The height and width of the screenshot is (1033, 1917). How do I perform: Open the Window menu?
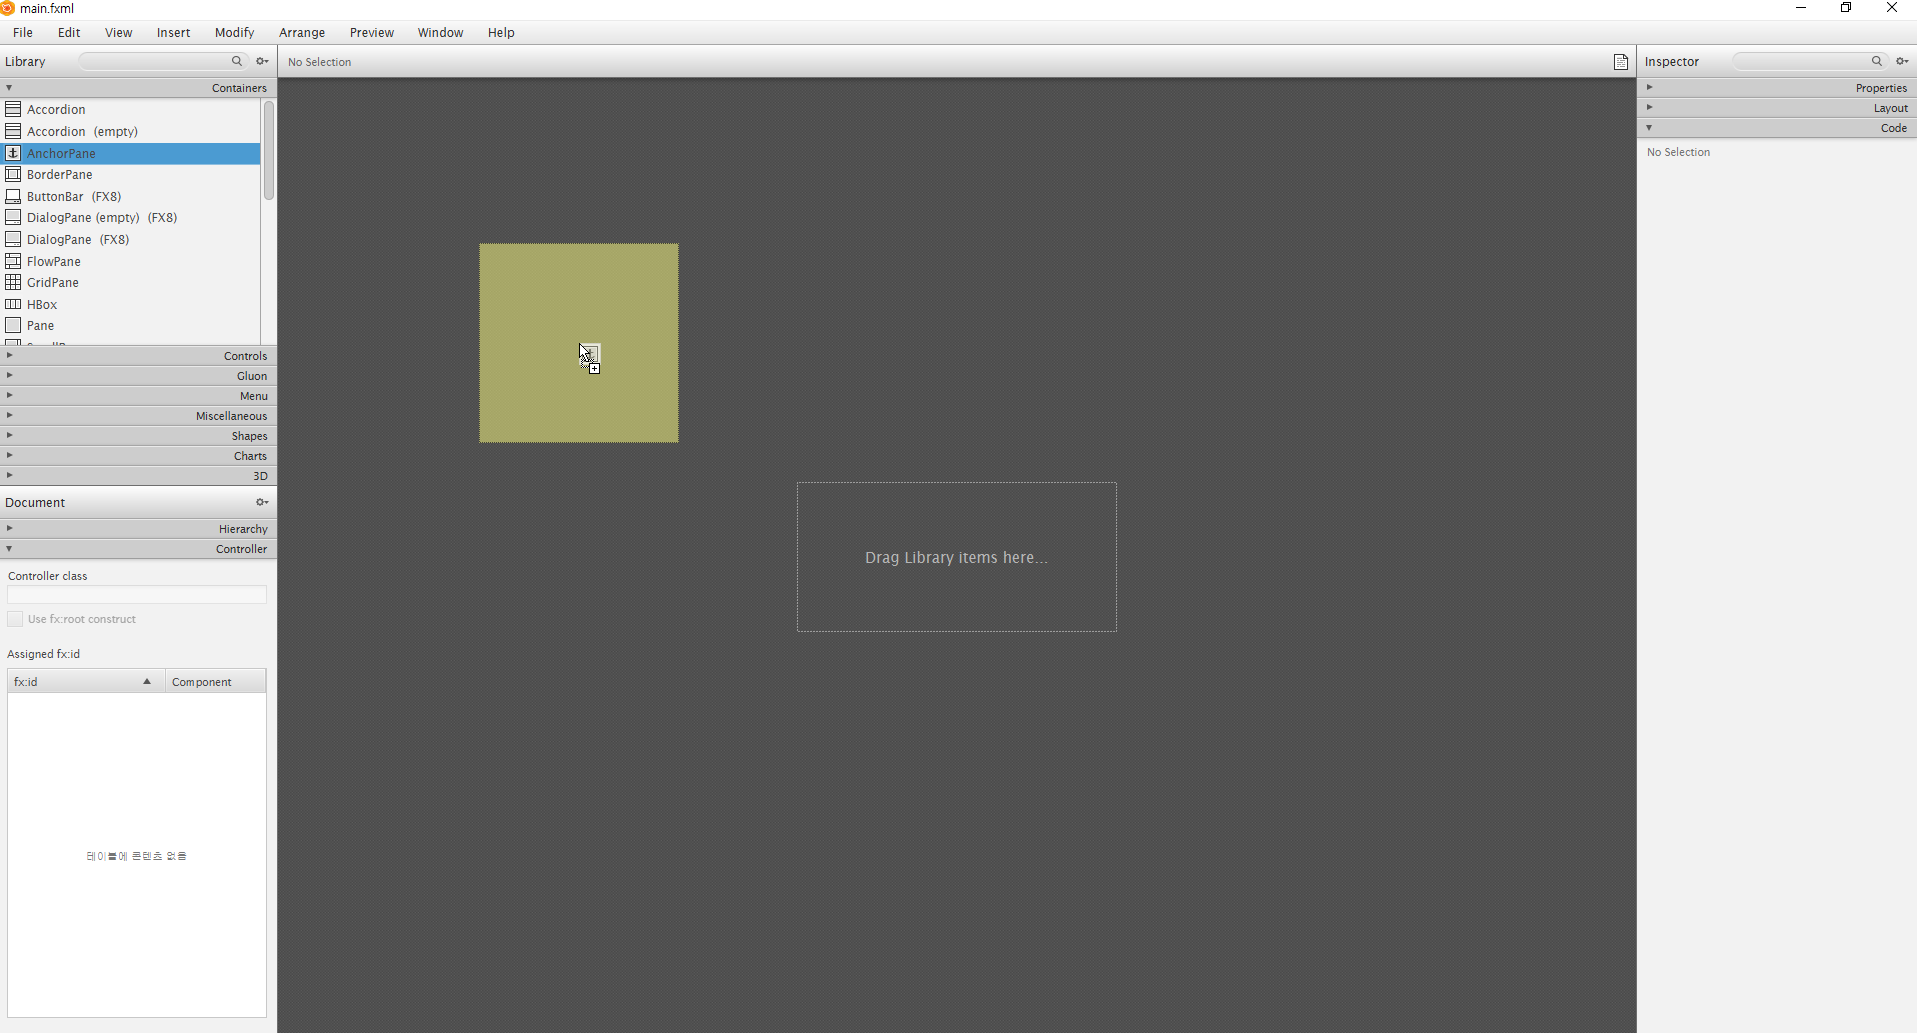[440, 32]
